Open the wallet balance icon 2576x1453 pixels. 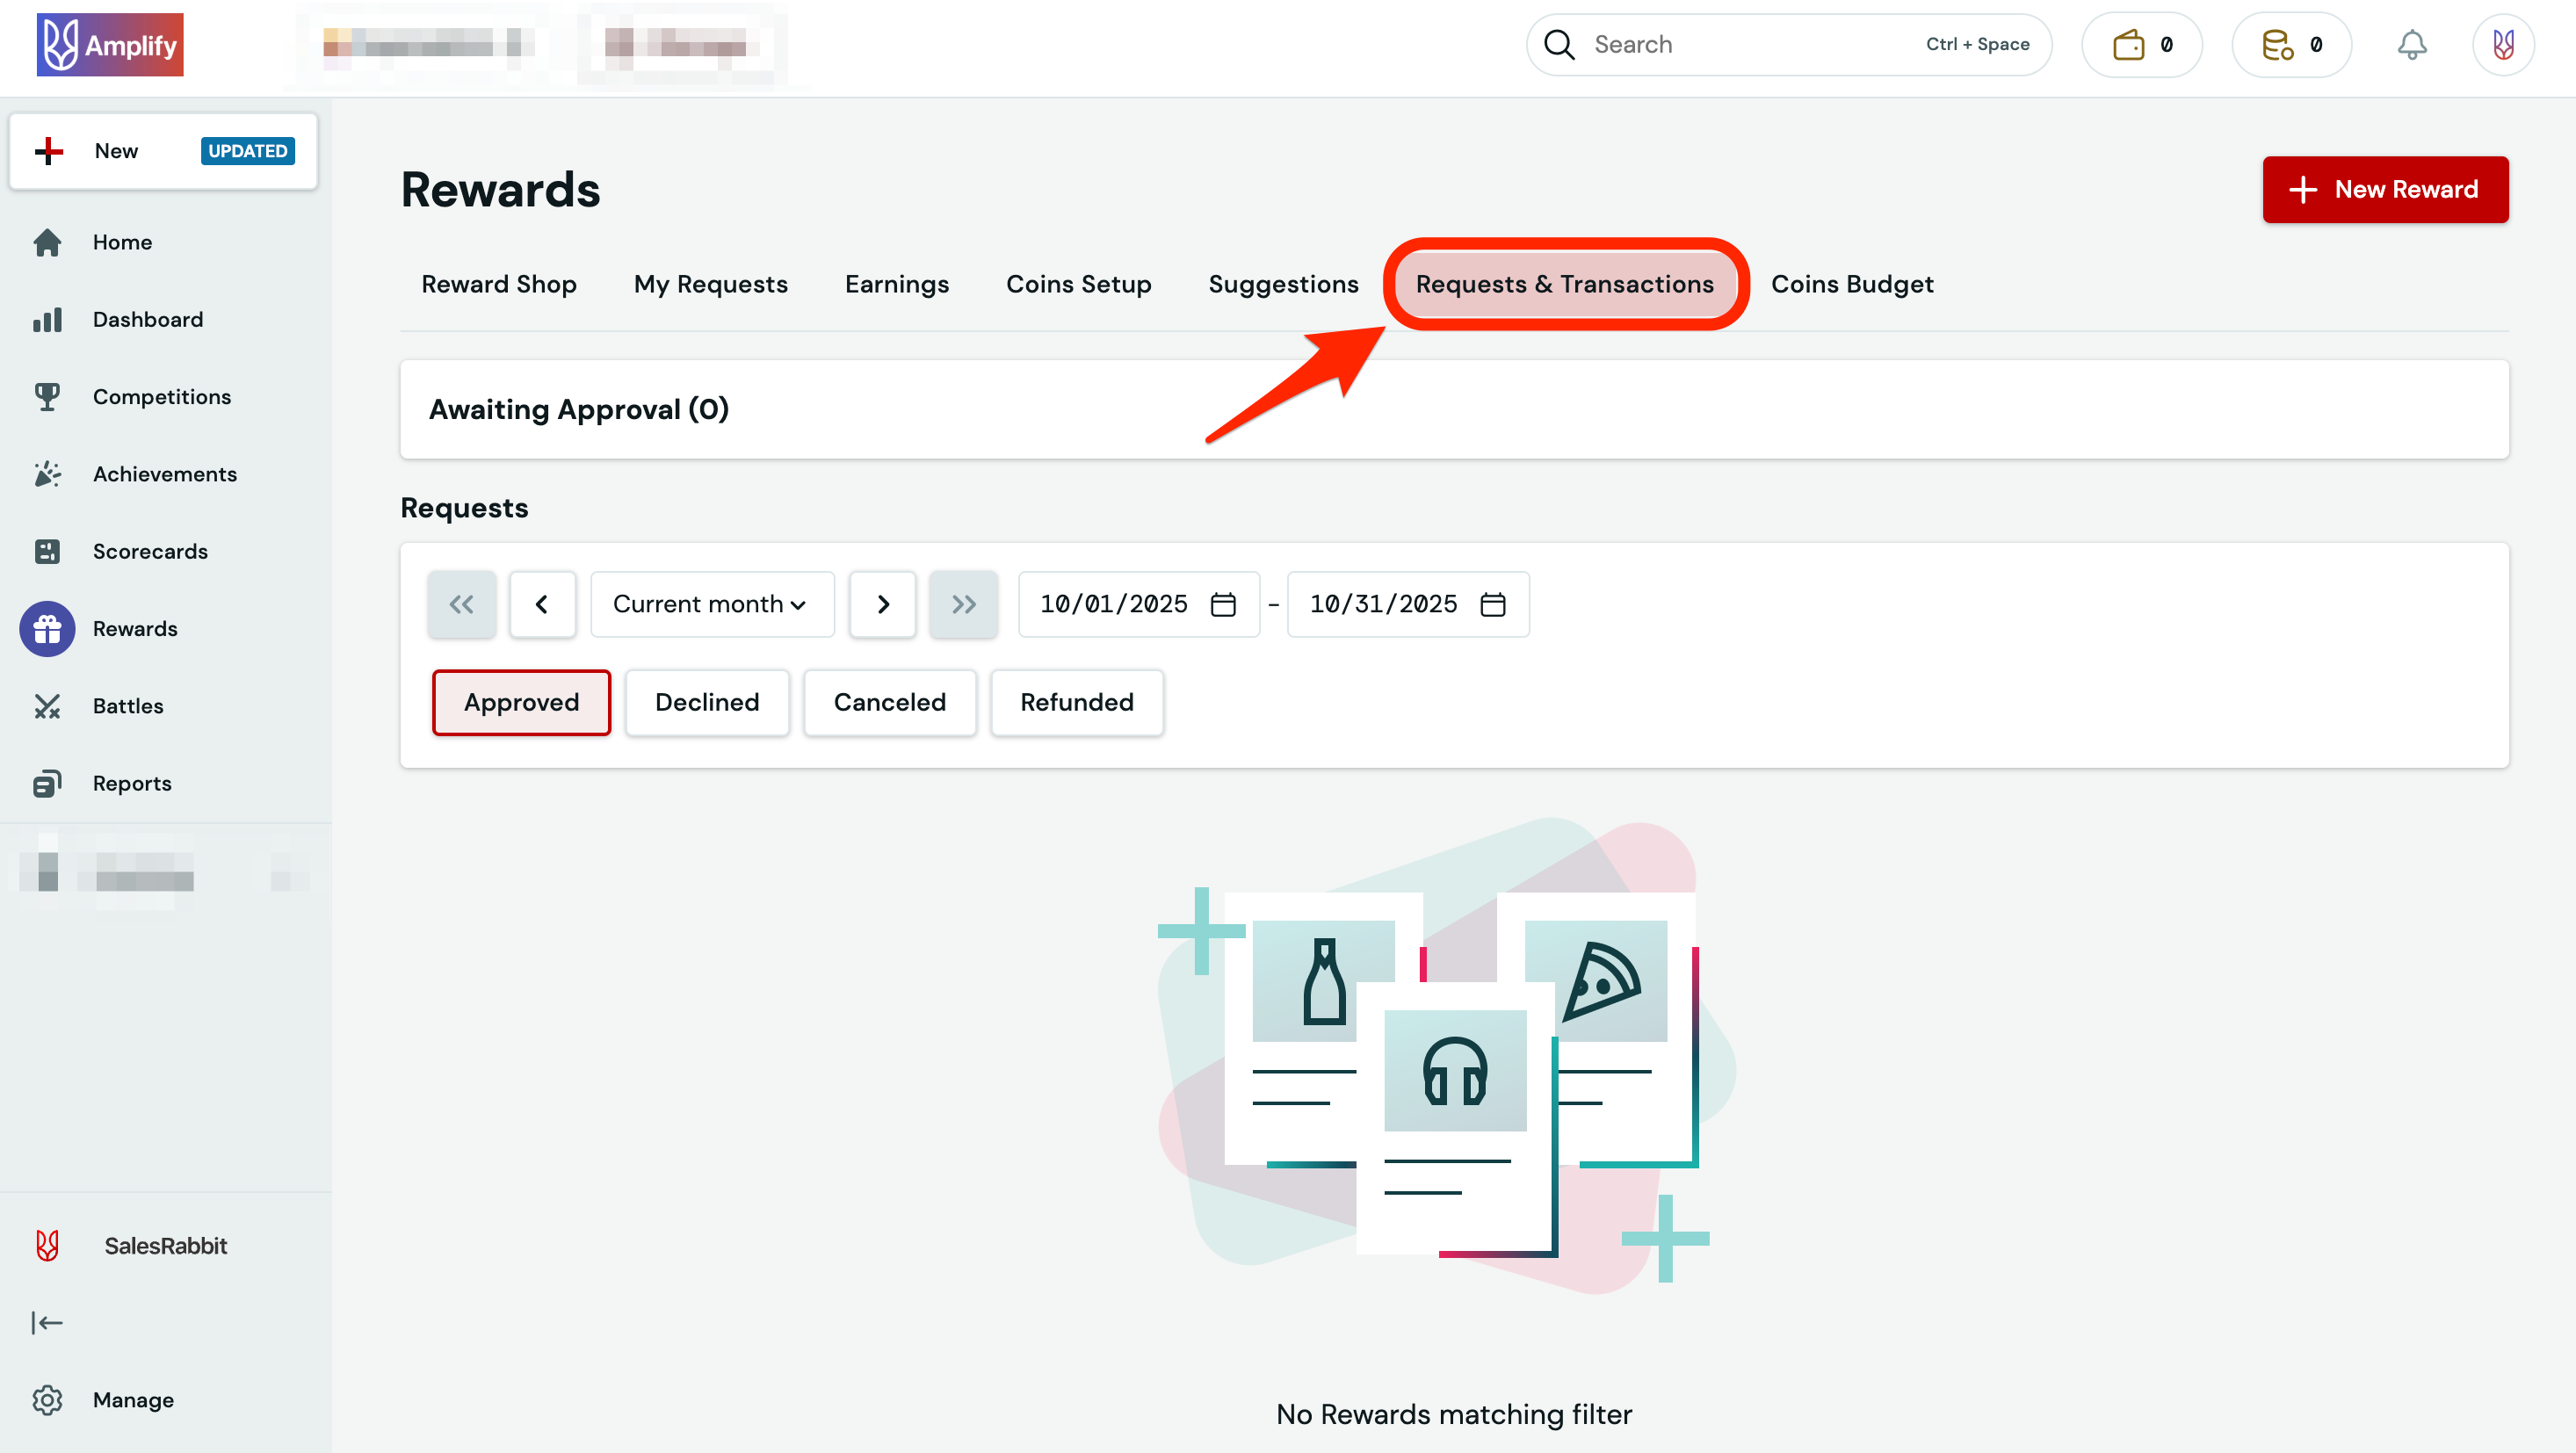click(2129, 45)
